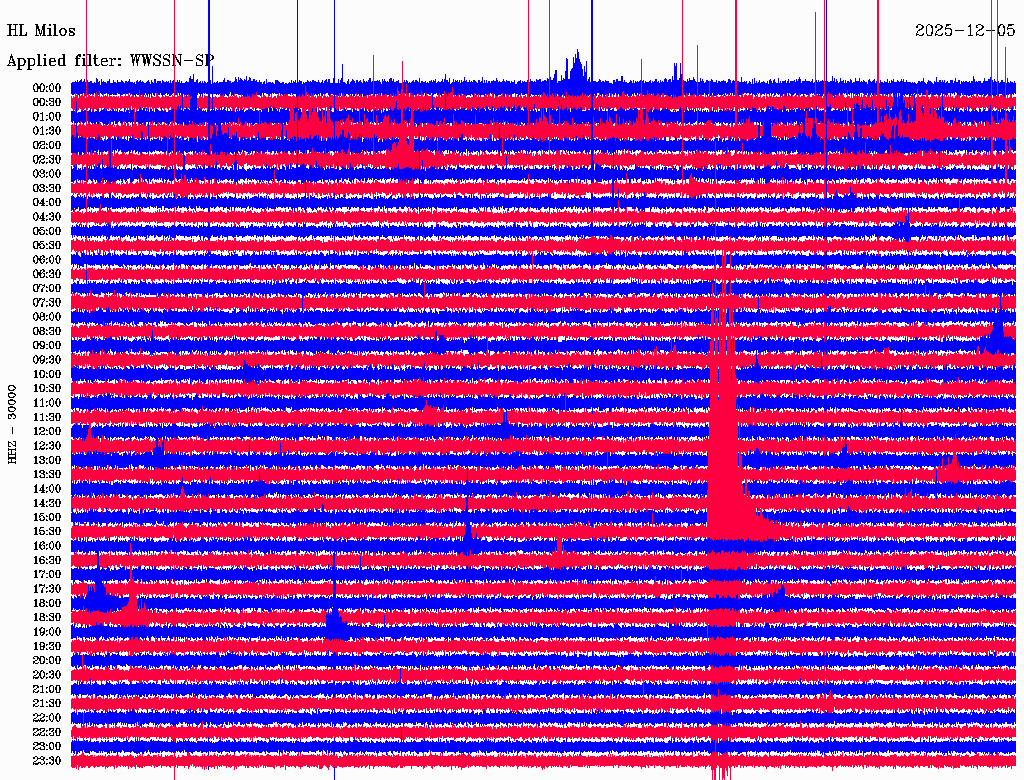Pick the 20:30 time label
The width and height of the screenshot is (1024, 780).
click(47, 675)
